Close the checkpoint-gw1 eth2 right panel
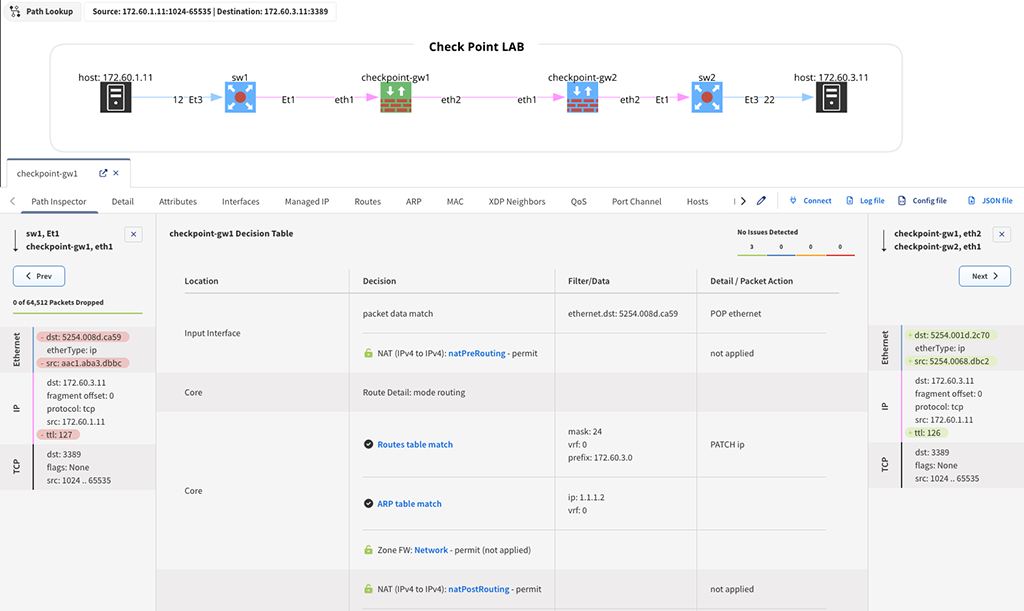Viewport: 1024px width, 611px height. pos(1002,234)
